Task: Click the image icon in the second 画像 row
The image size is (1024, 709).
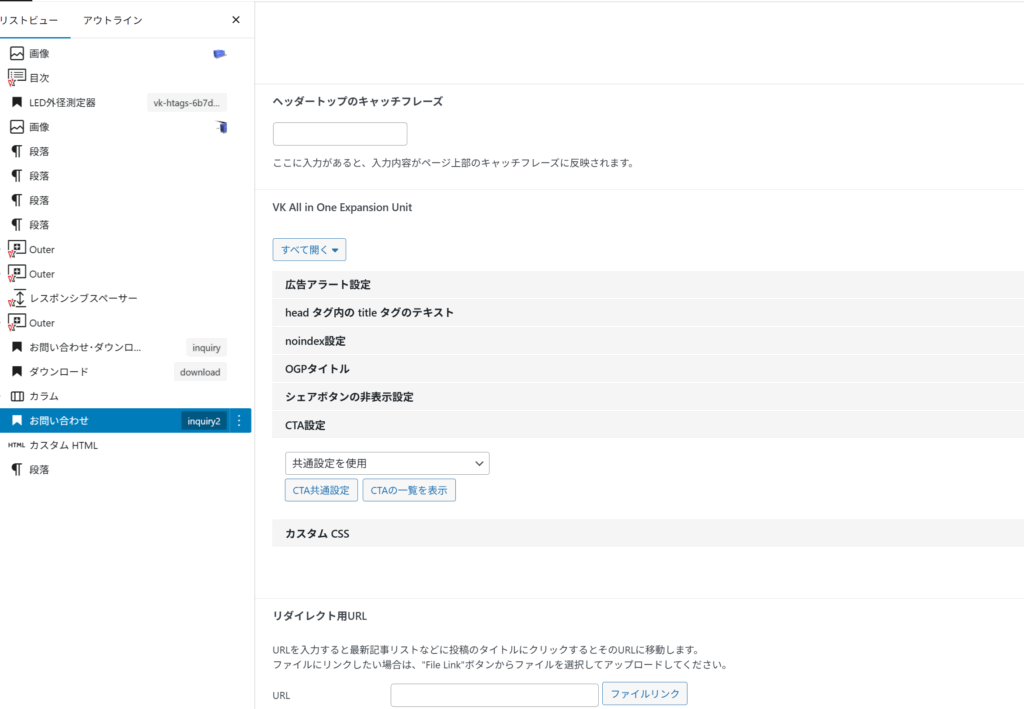Action: (17, 127)
